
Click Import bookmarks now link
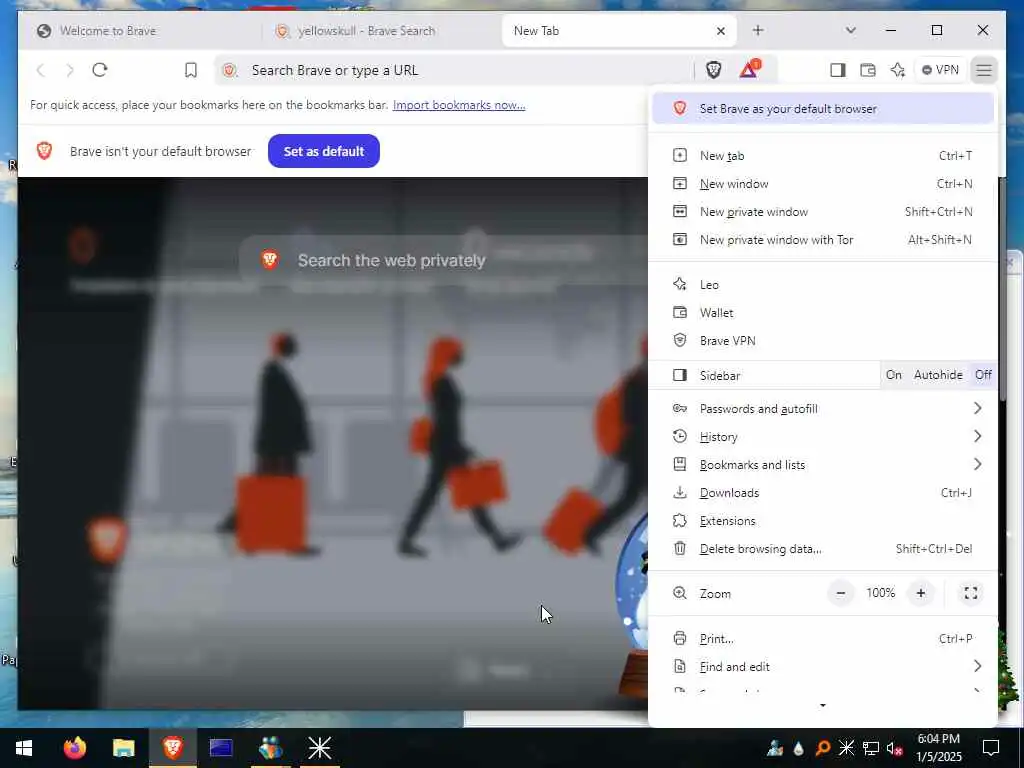459,105
